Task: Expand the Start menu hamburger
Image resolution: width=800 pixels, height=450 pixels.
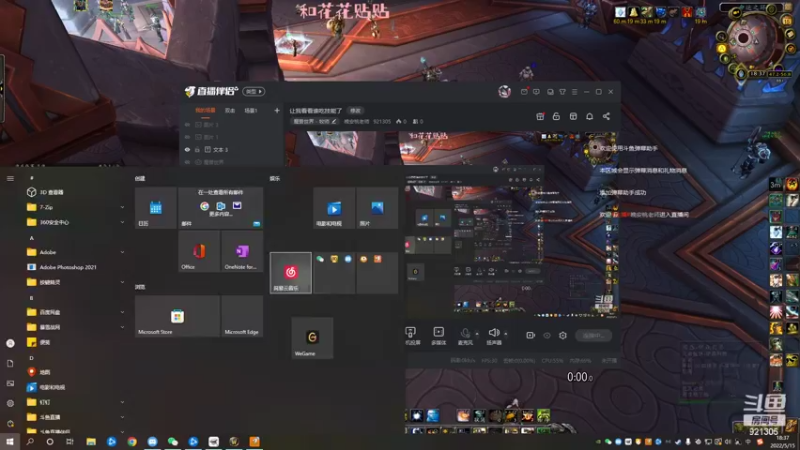Action: pyautogui.click(x=10, y=179)
